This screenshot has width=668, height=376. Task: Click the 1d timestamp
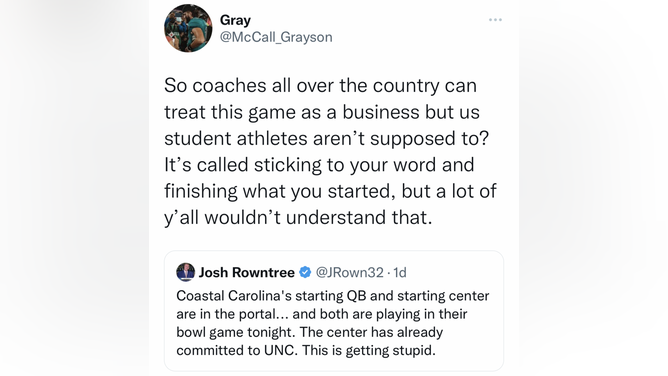tap(400, 272)
